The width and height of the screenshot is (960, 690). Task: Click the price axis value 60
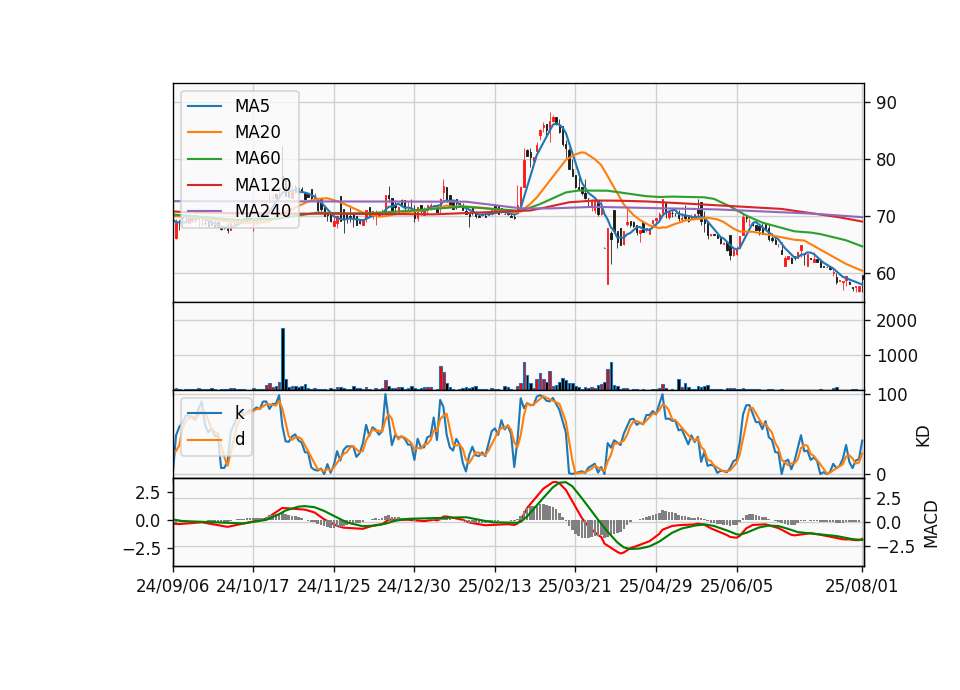[x=886, y=274]
